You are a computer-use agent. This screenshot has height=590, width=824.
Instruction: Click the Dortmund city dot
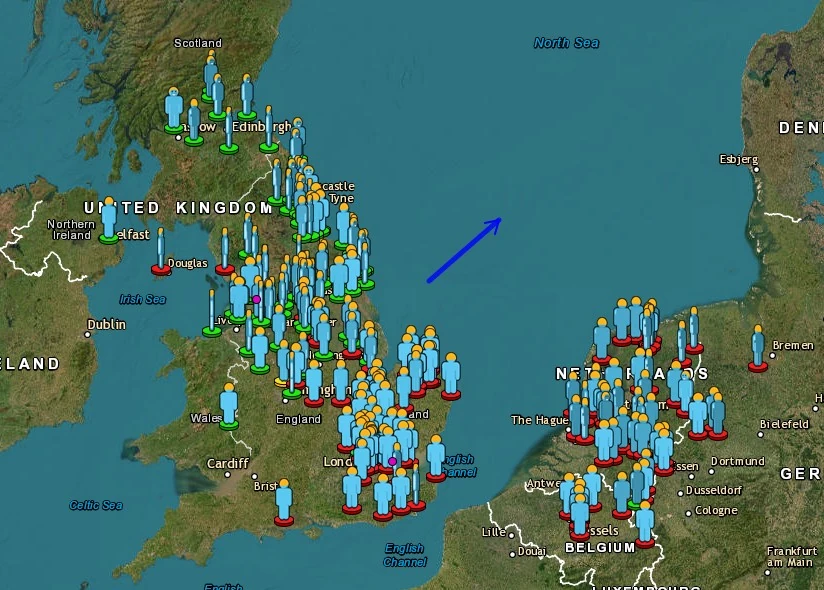coord(712,471)
